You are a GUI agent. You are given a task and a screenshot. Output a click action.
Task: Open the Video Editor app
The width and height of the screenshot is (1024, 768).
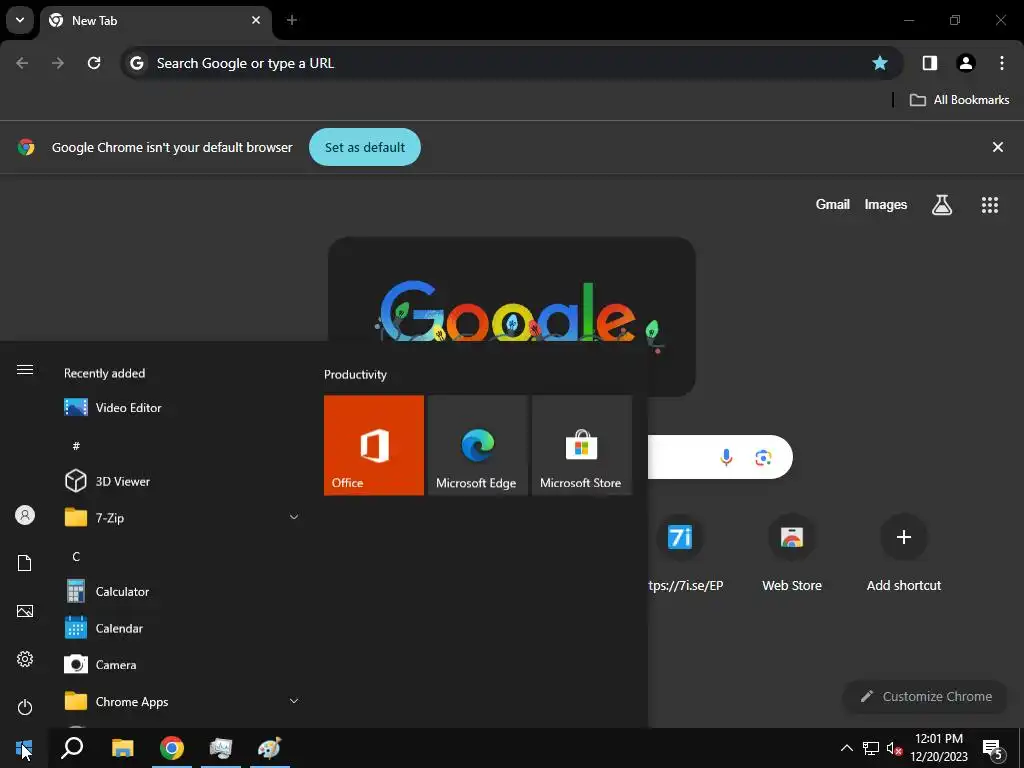181,408
